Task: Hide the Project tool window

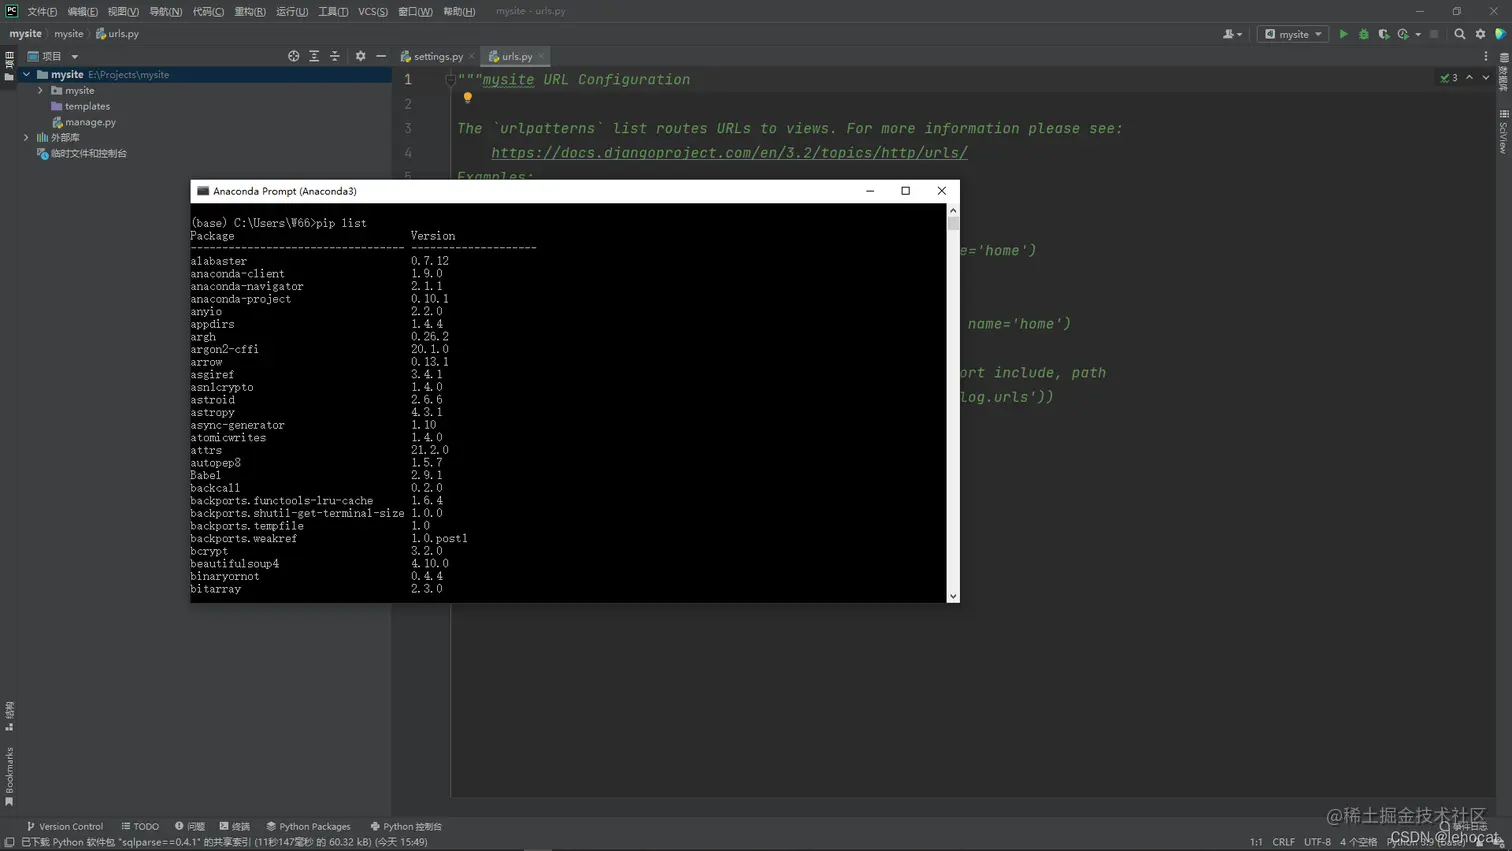Action: (x=381, y=56)
